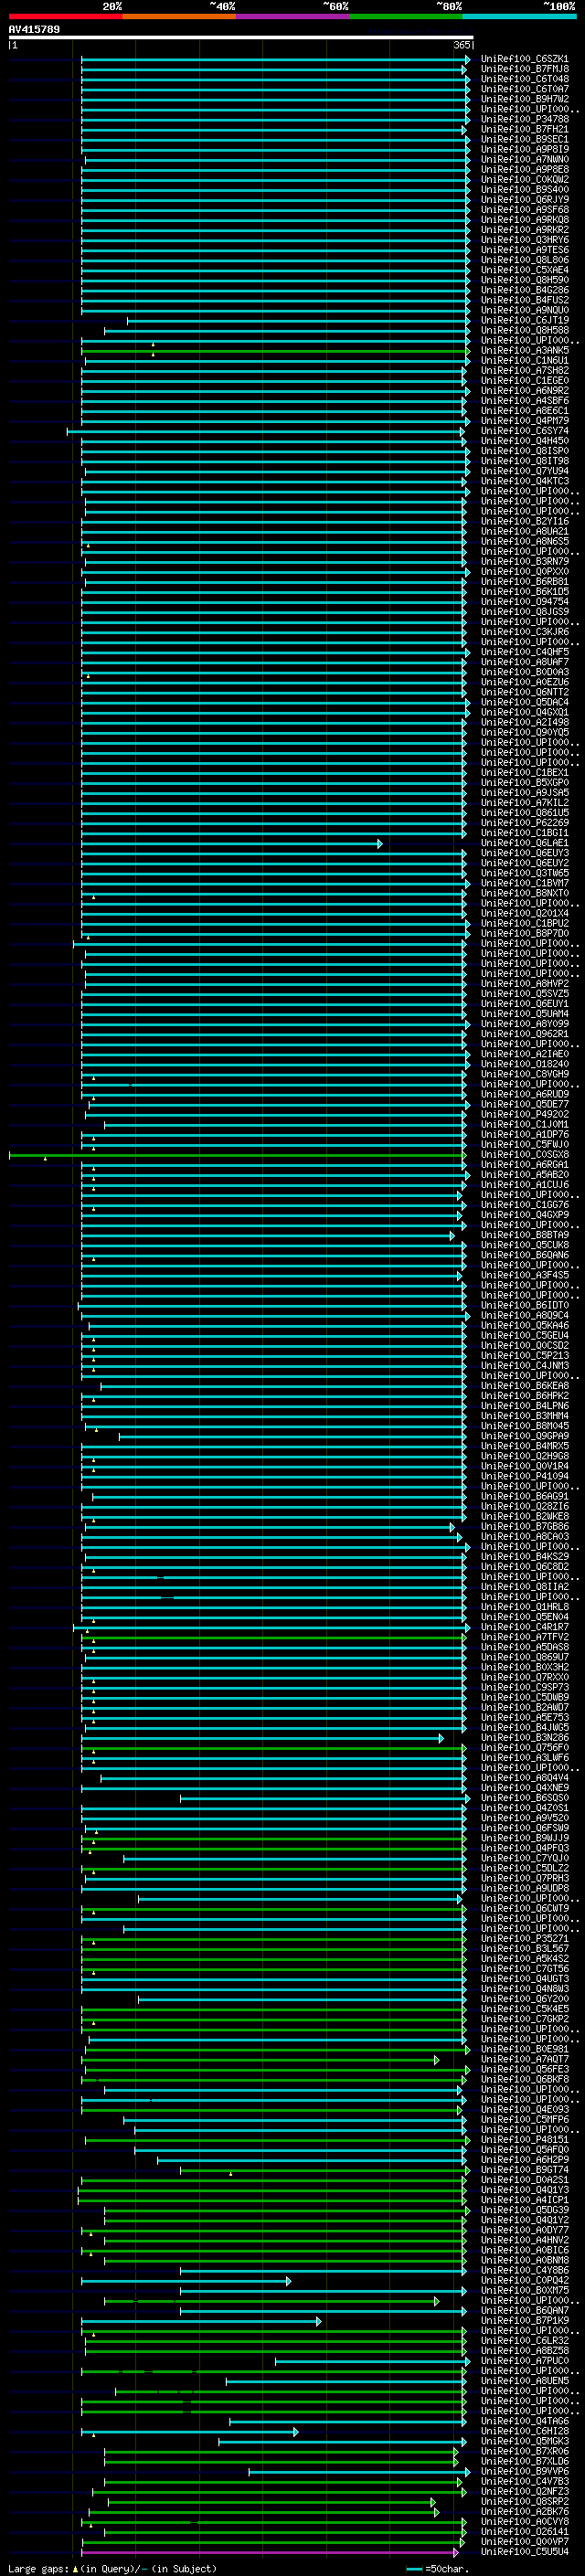The image size is (585, 2576).
Task: Select hit label UniRef100_Q4E093
Action: (x=524, y=2109)
